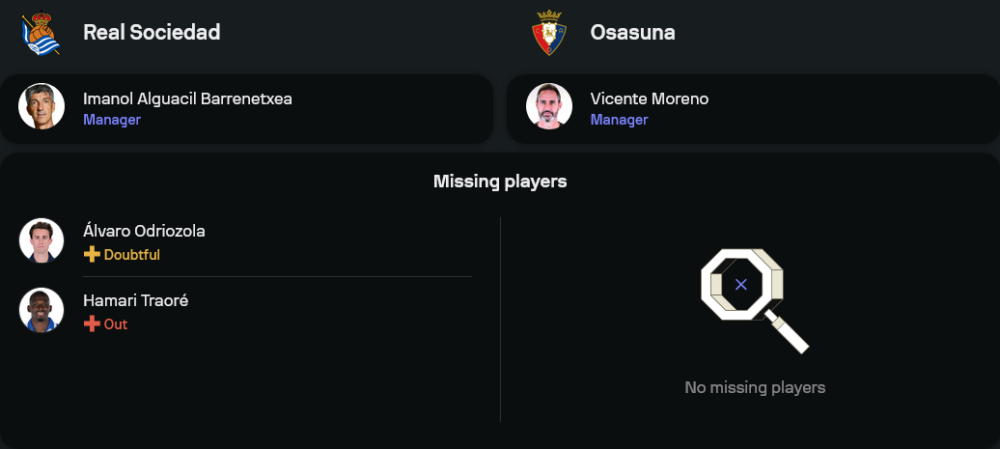Click the yellow Doubtful cross icon

[92, 255]
